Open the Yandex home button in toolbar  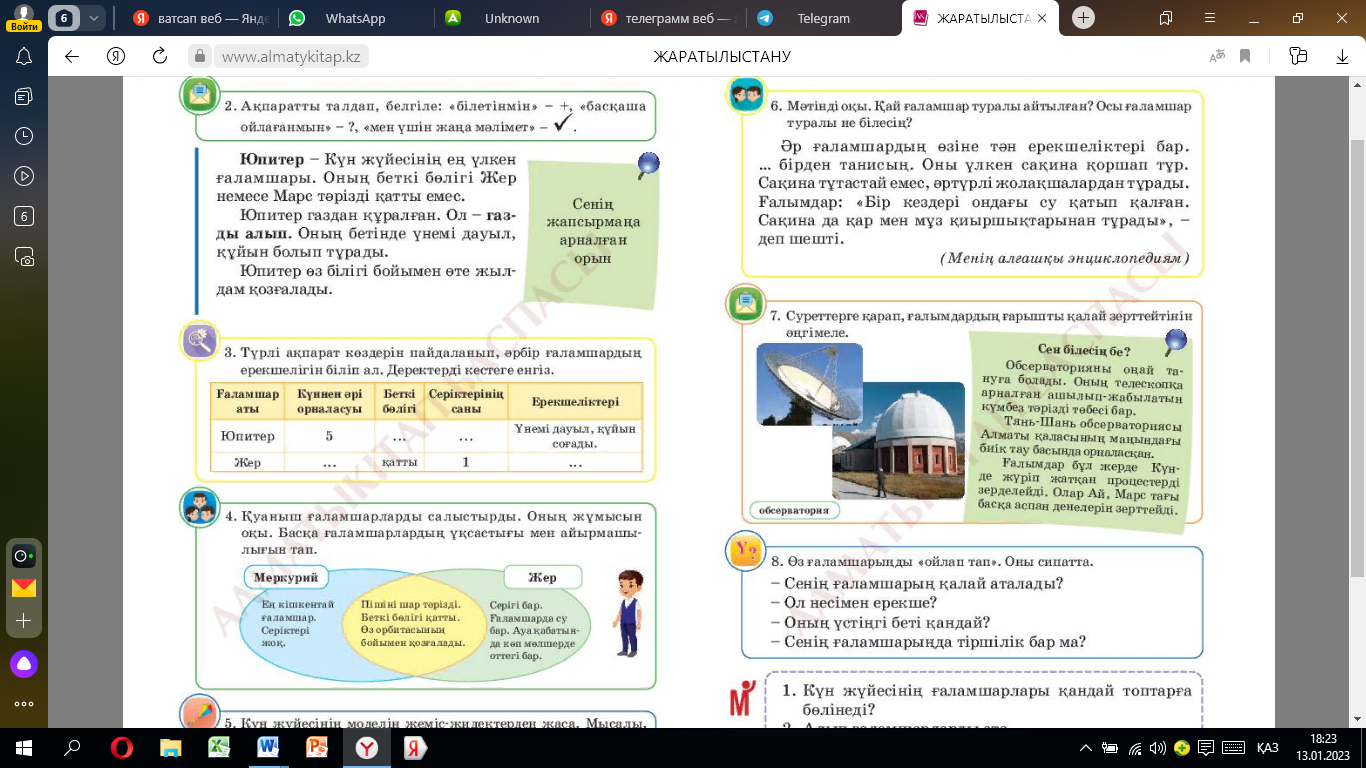116,56
